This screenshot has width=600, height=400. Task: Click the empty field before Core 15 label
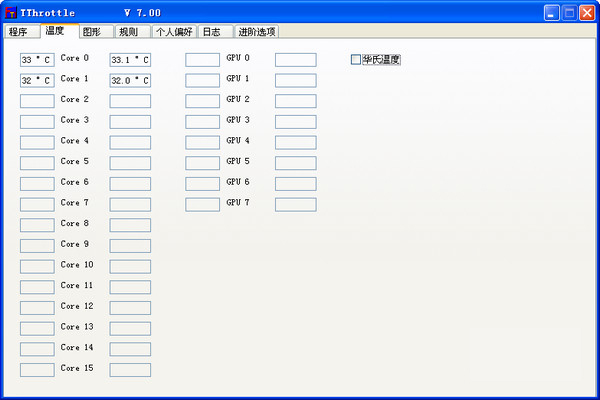pos(37,370)
